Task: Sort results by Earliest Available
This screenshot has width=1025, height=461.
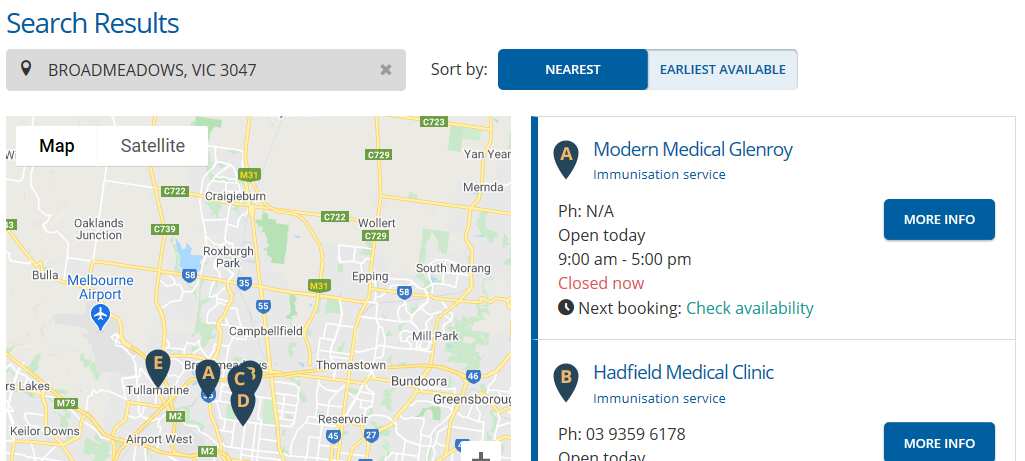Action: coord(722,70)
